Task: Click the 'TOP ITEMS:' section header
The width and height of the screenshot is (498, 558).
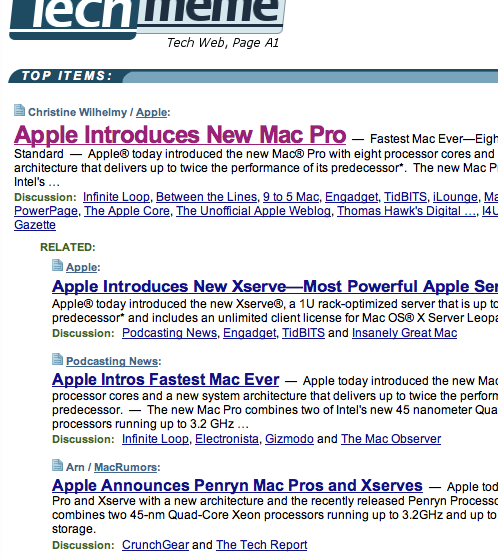Action: (x=67, y=76)
